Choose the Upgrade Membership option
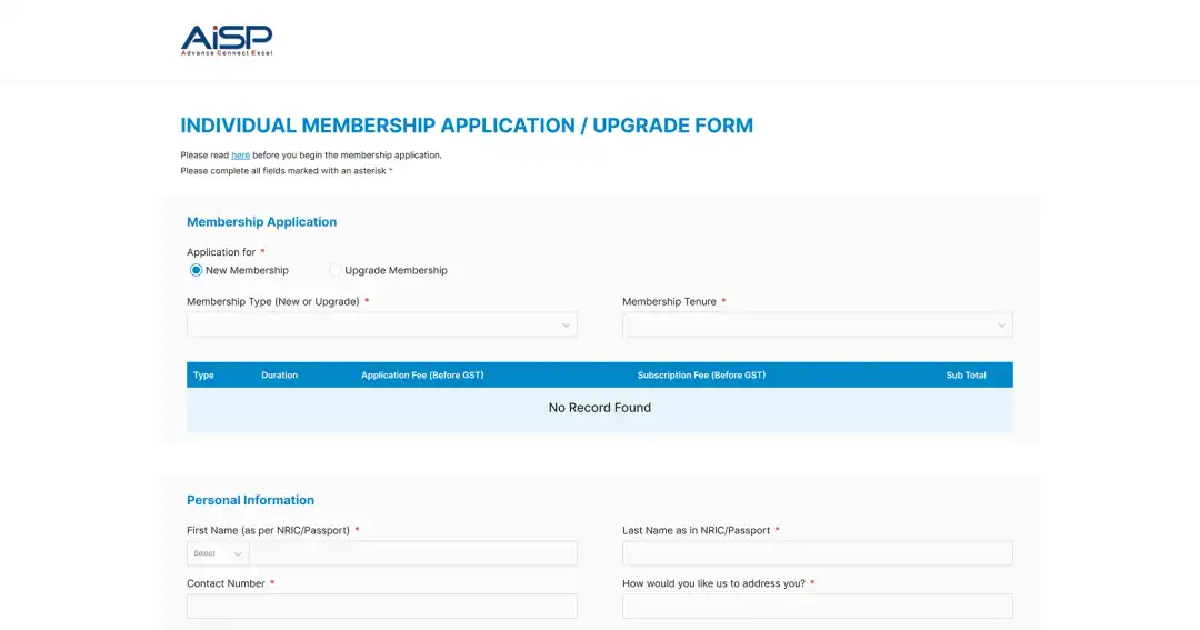Image resolution: width=1200 pixels, height=630 pixels. pos(336,270)
